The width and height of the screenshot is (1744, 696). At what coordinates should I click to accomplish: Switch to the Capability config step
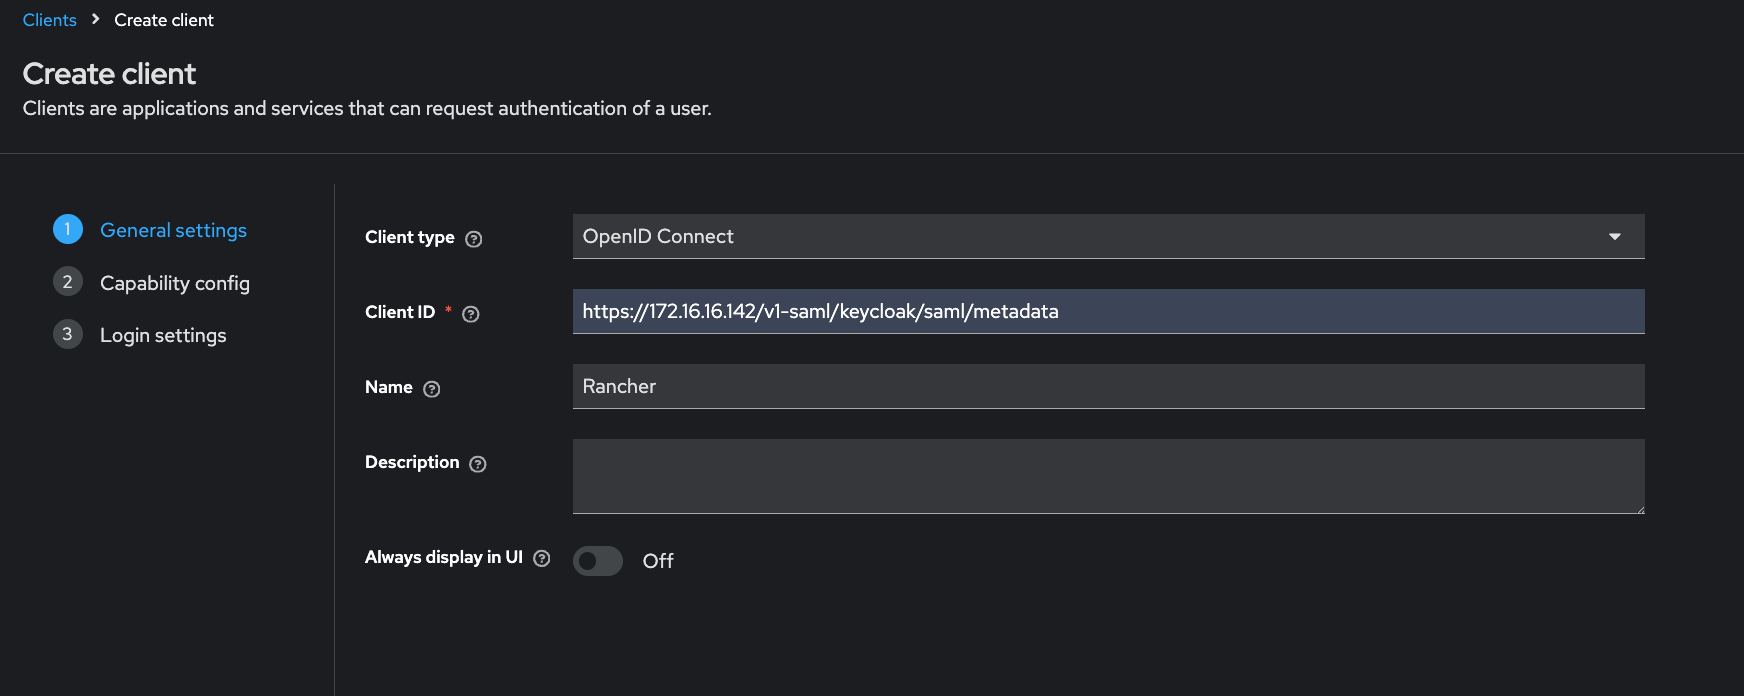pyautogui.click(x=175, y=283)
